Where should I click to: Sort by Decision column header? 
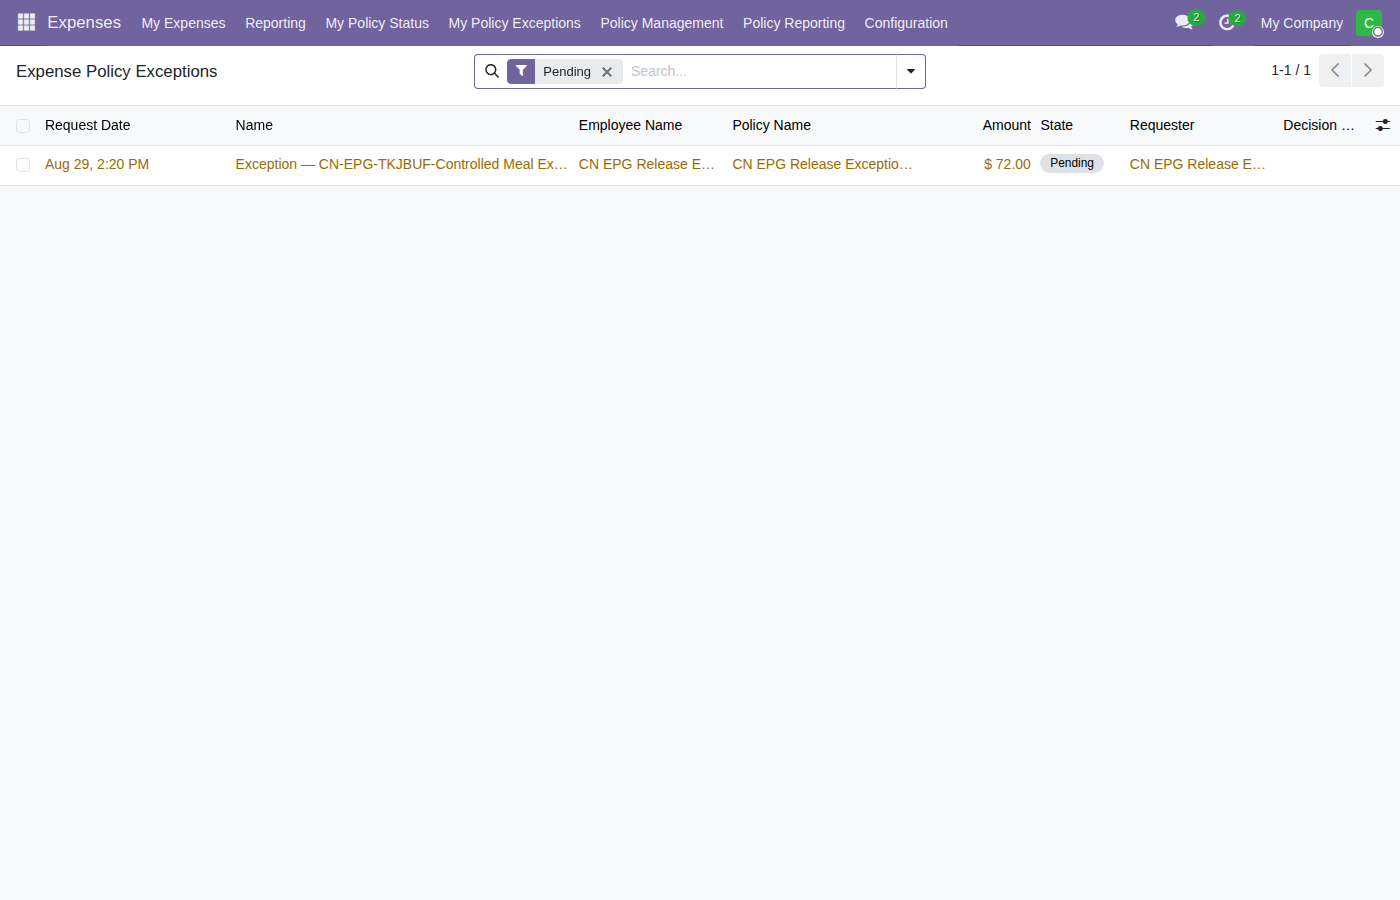[1318, 125]
